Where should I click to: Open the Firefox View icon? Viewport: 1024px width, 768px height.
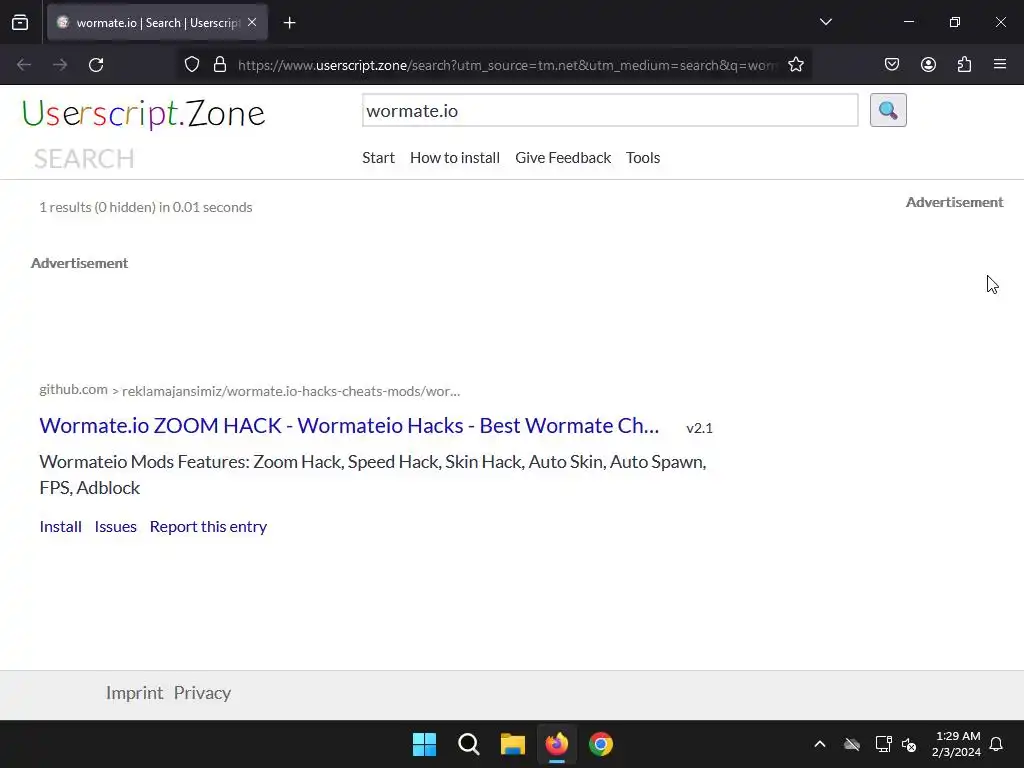[20, 22]
